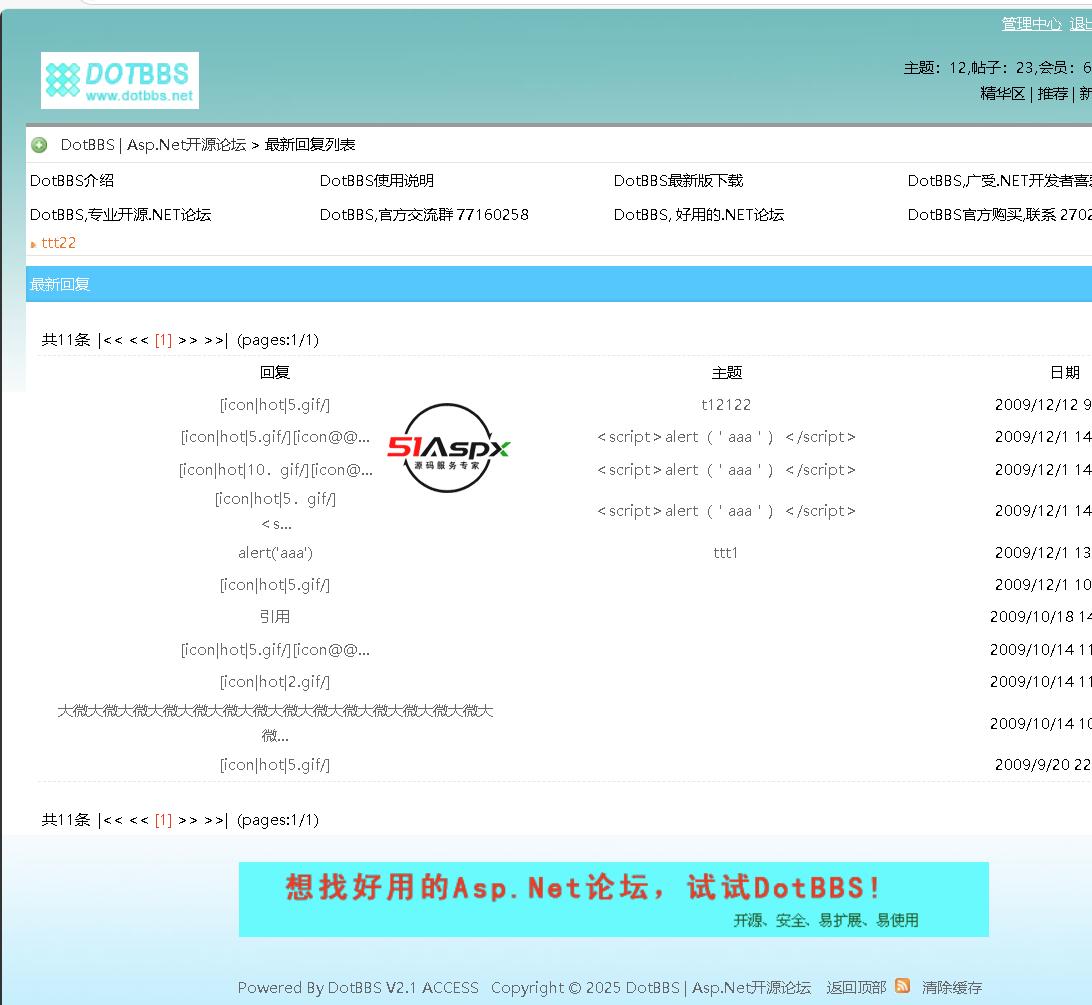Open reply [icon|hot|2.gif/]
The height and width of the screenshot is (1005, 1092).
pos(275,682)
